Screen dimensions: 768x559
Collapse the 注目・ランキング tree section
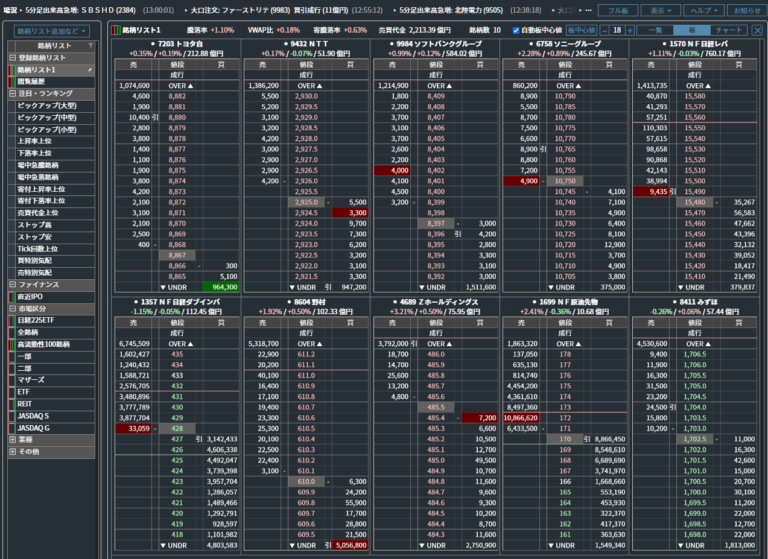click(x=10, y=93)
